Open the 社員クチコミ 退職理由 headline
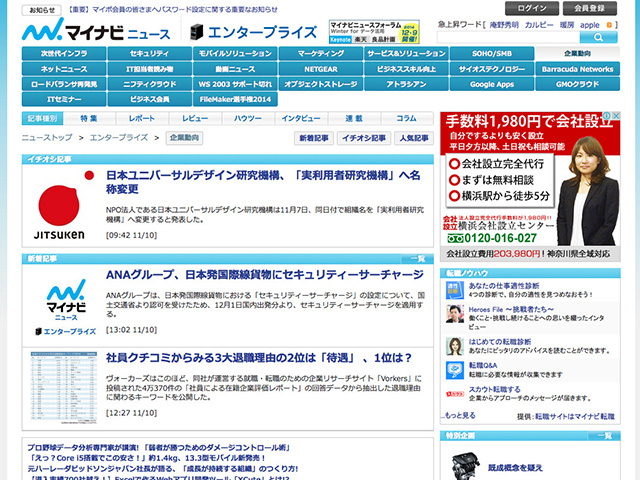Image resolution: width=640 pixels, height=480 pixels. [259, 358]
